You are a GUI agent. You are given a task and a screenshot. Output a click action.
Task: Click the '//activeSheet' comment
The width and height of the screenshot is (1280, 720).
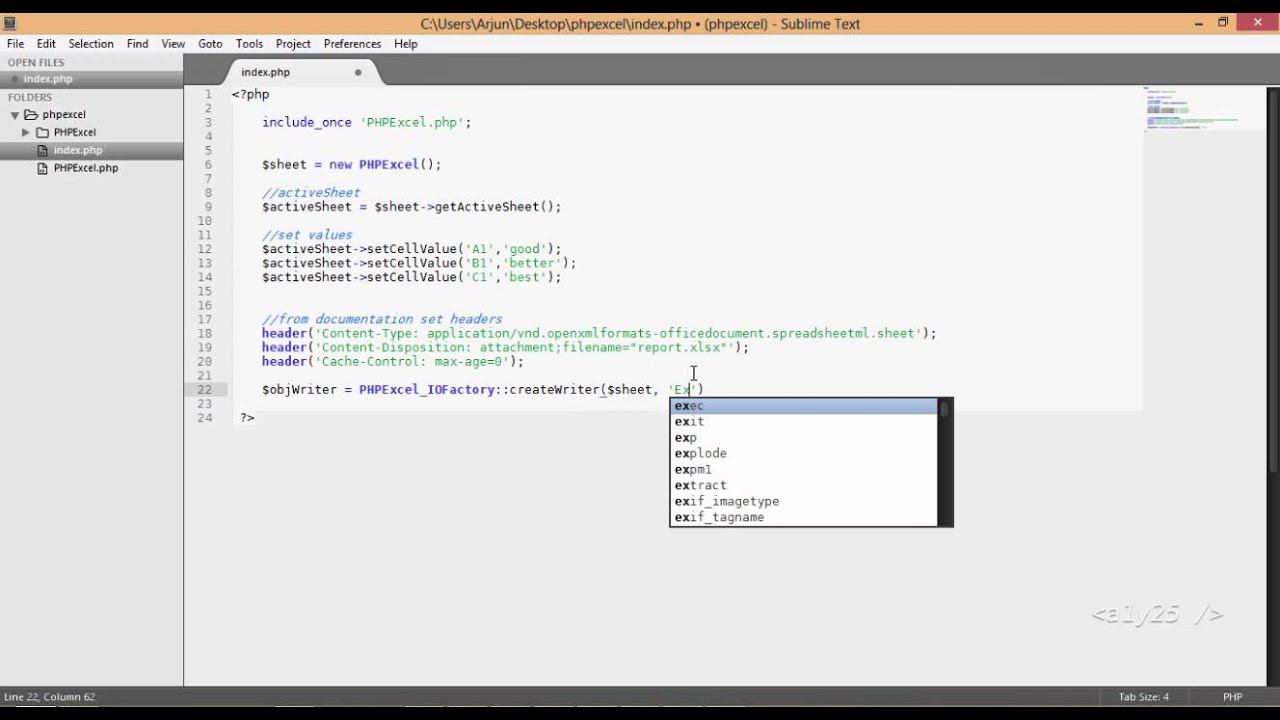[311, 192]
